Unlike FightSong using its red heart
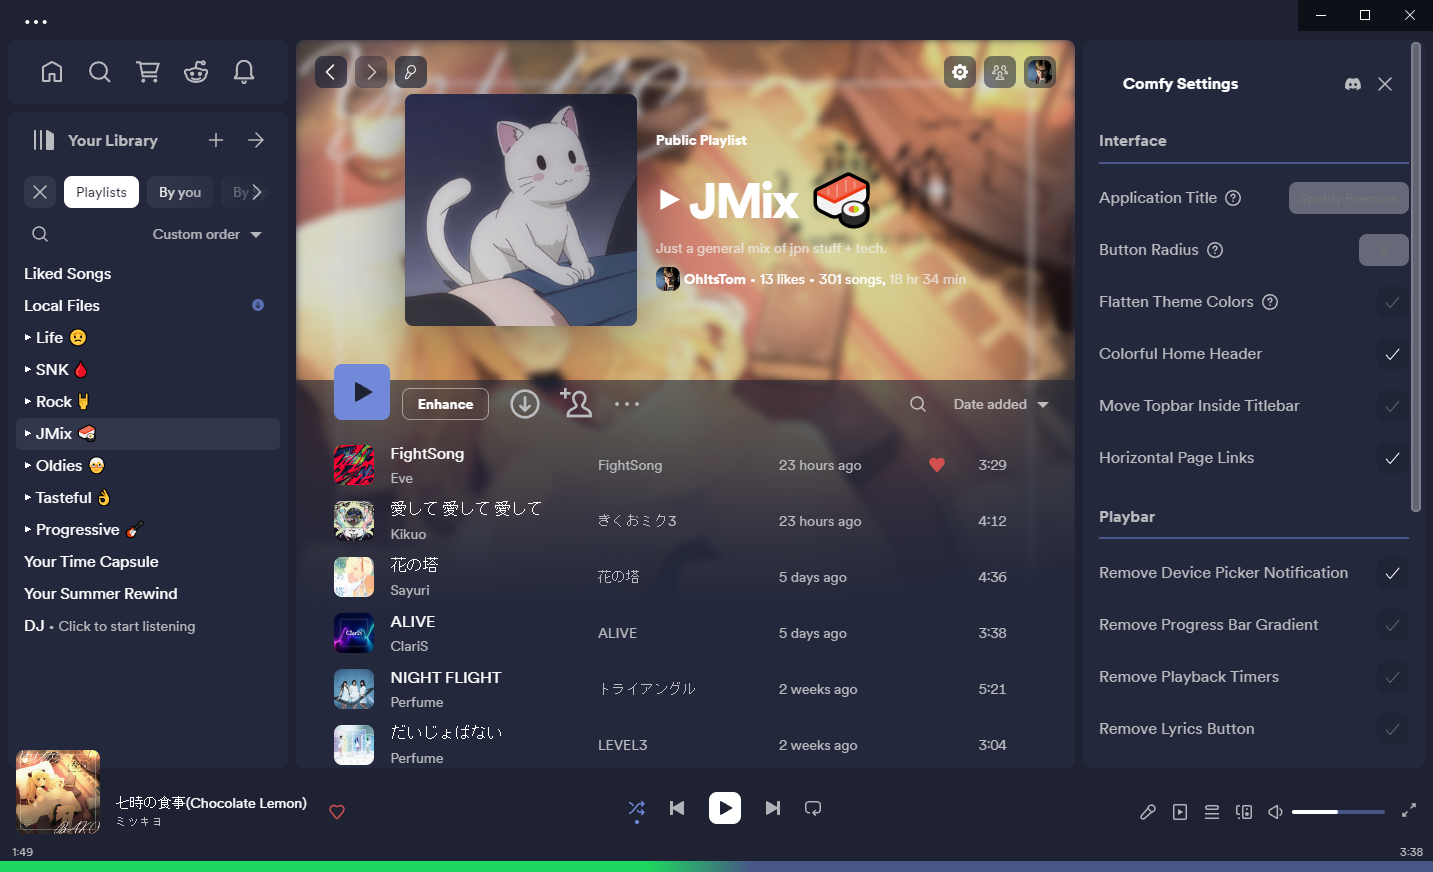1433x872 pixels. [937, 465]
